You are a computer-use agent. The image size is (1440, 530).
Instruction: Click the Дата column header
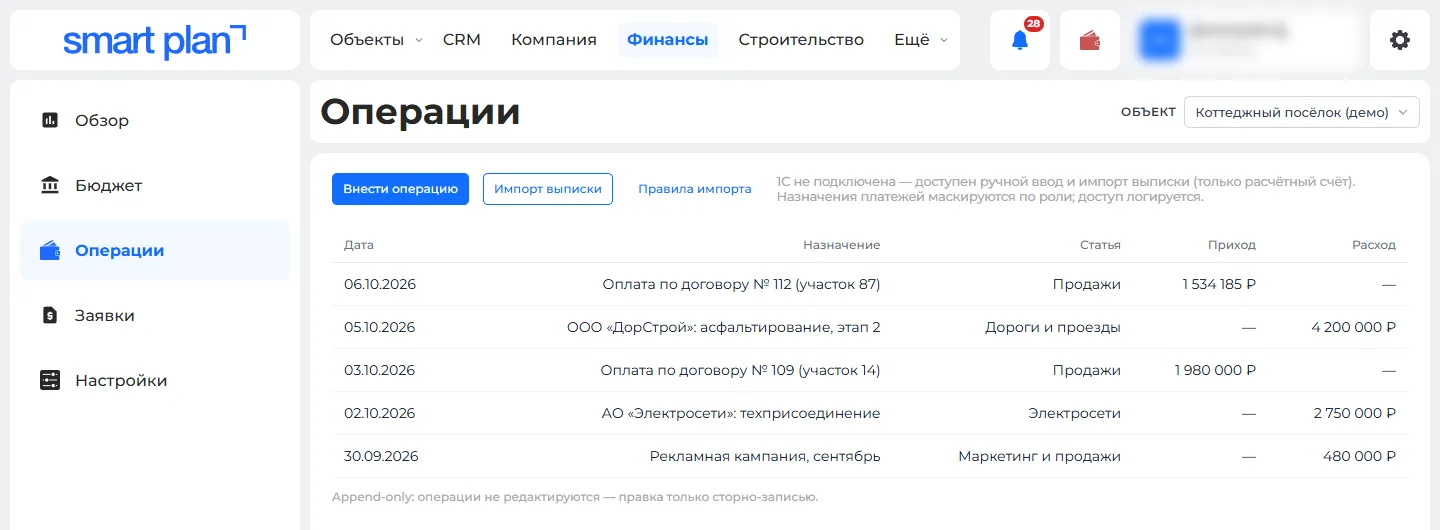[x=359, y=245]
